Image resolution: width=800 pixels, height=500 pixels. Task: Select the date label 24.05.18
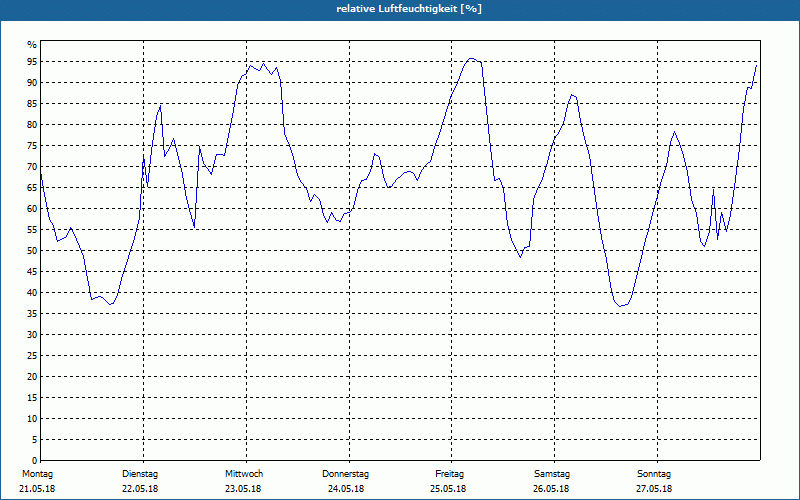[x=346, y=489]
